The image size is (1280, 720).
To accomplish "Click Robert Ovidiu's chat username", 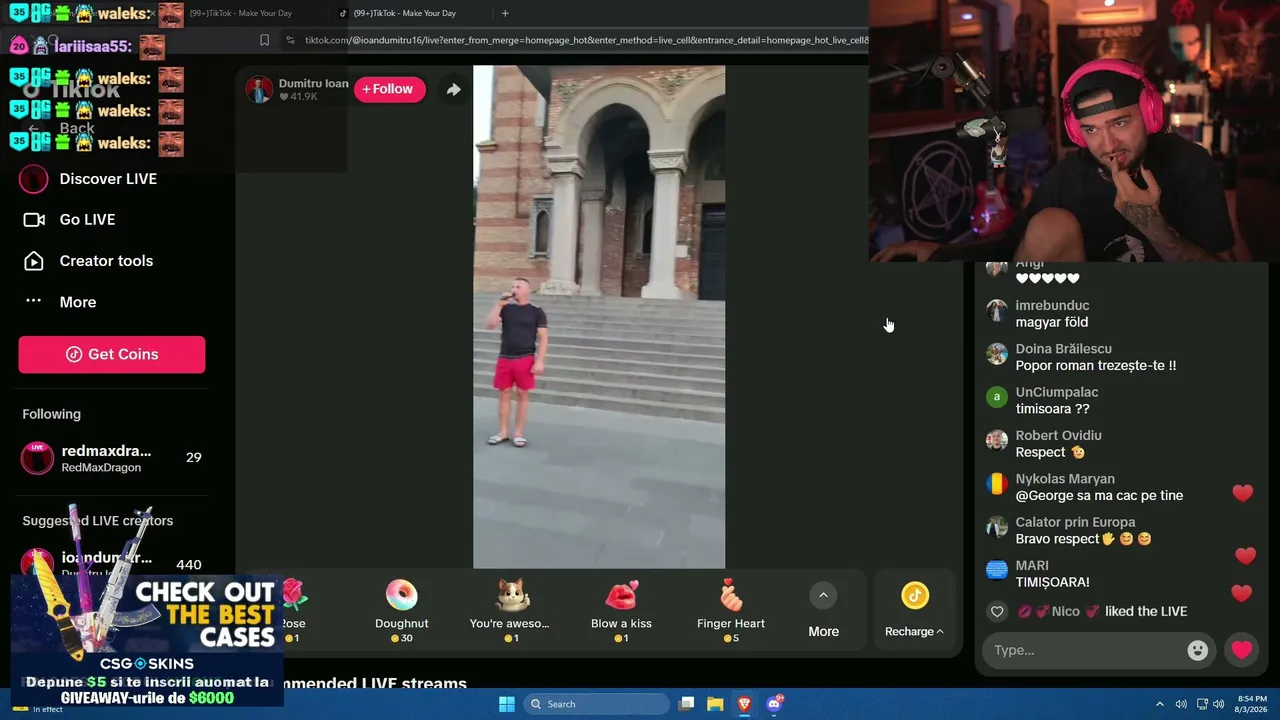I will 1059,436.
